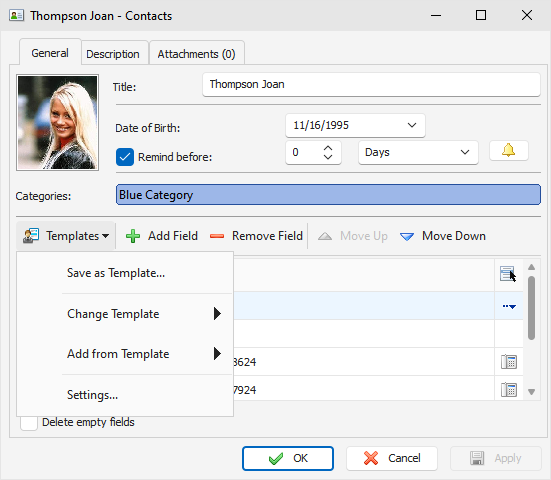Click the fields list scroll up arrow
The image size is (551, 480).
coord(531,267)
